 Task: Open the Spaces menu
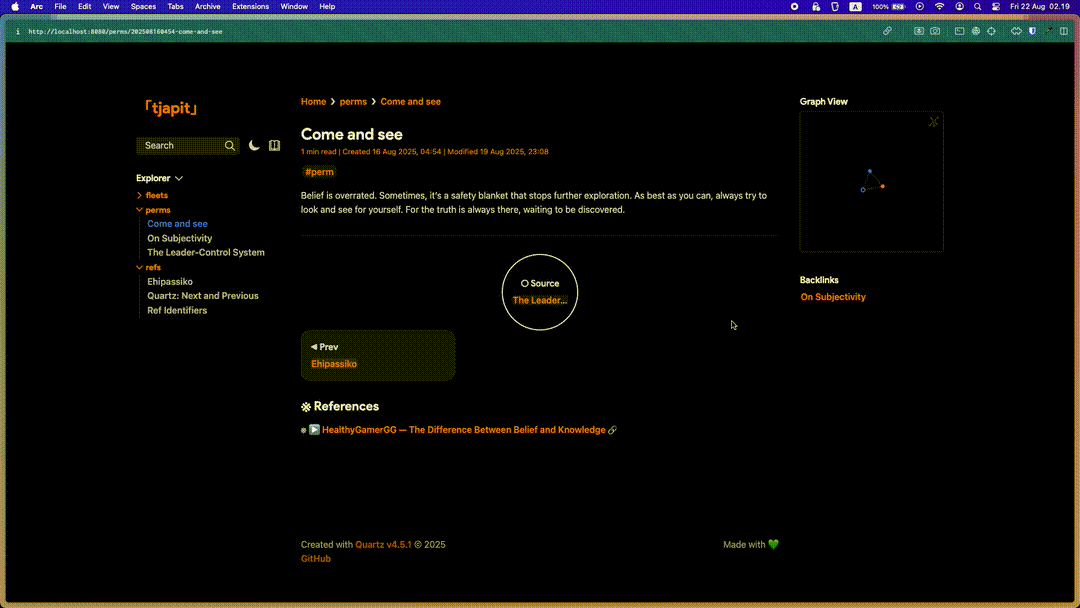click(x=143, y=6)
